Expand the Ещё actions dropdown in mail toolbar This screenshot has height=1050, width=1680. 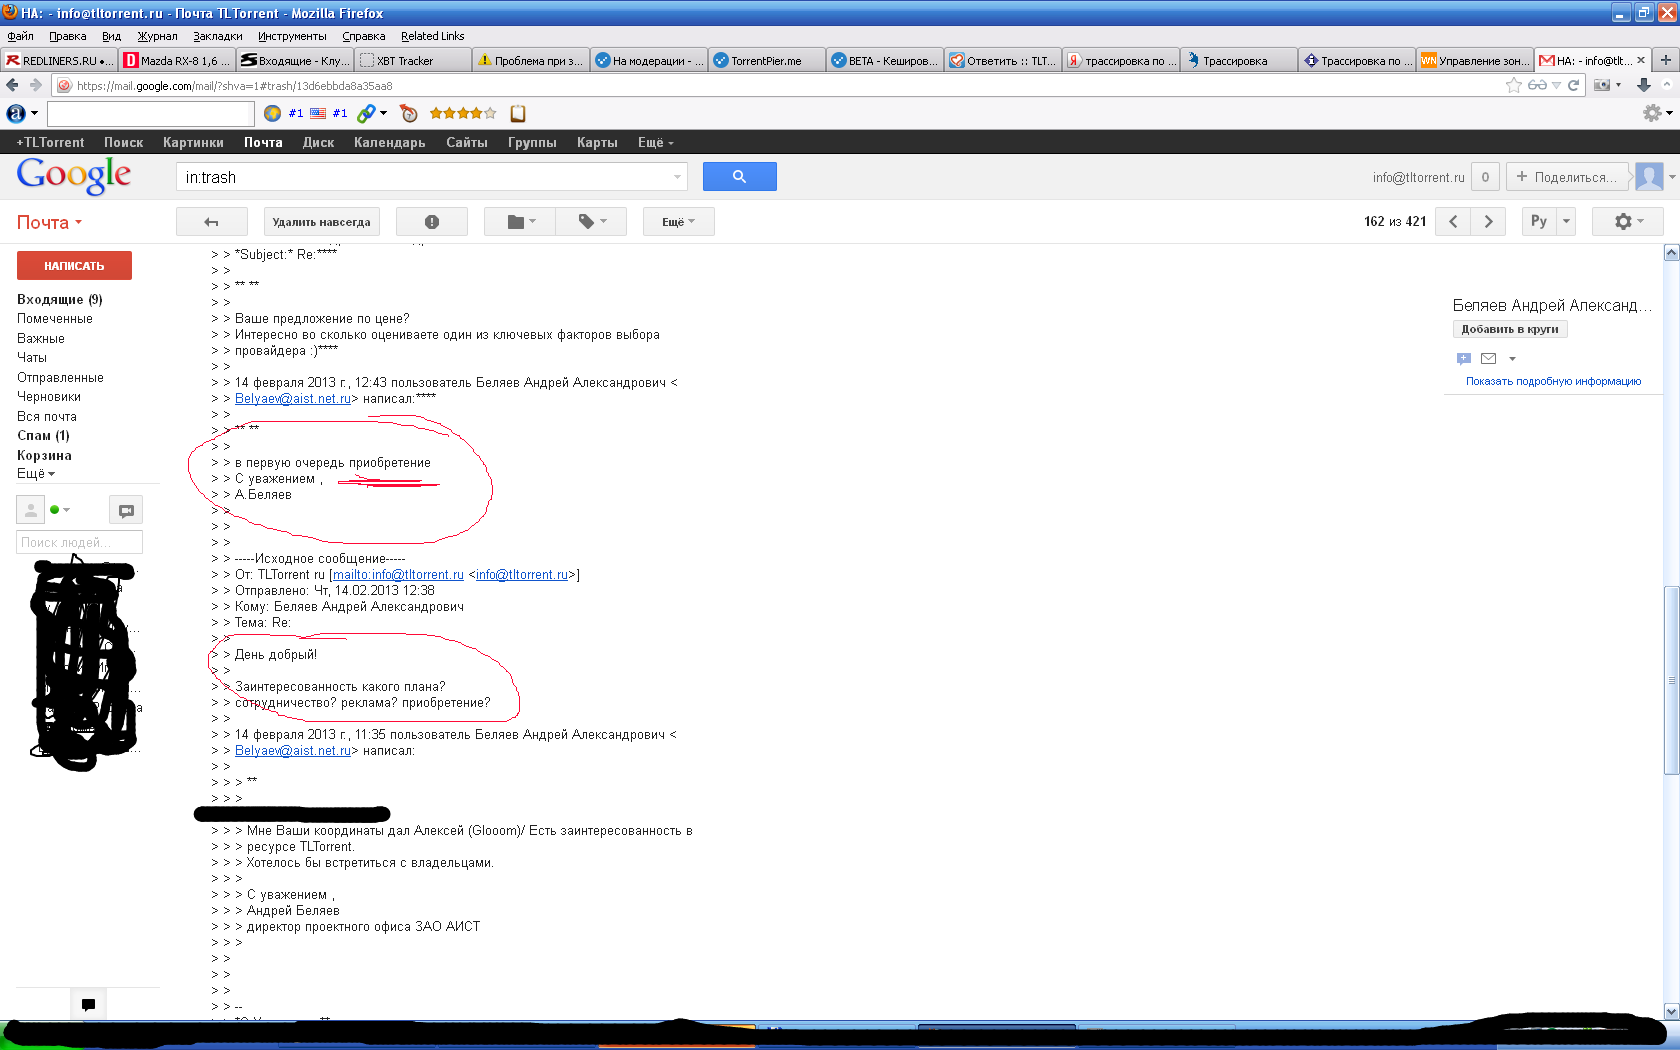tap(678, 222)
